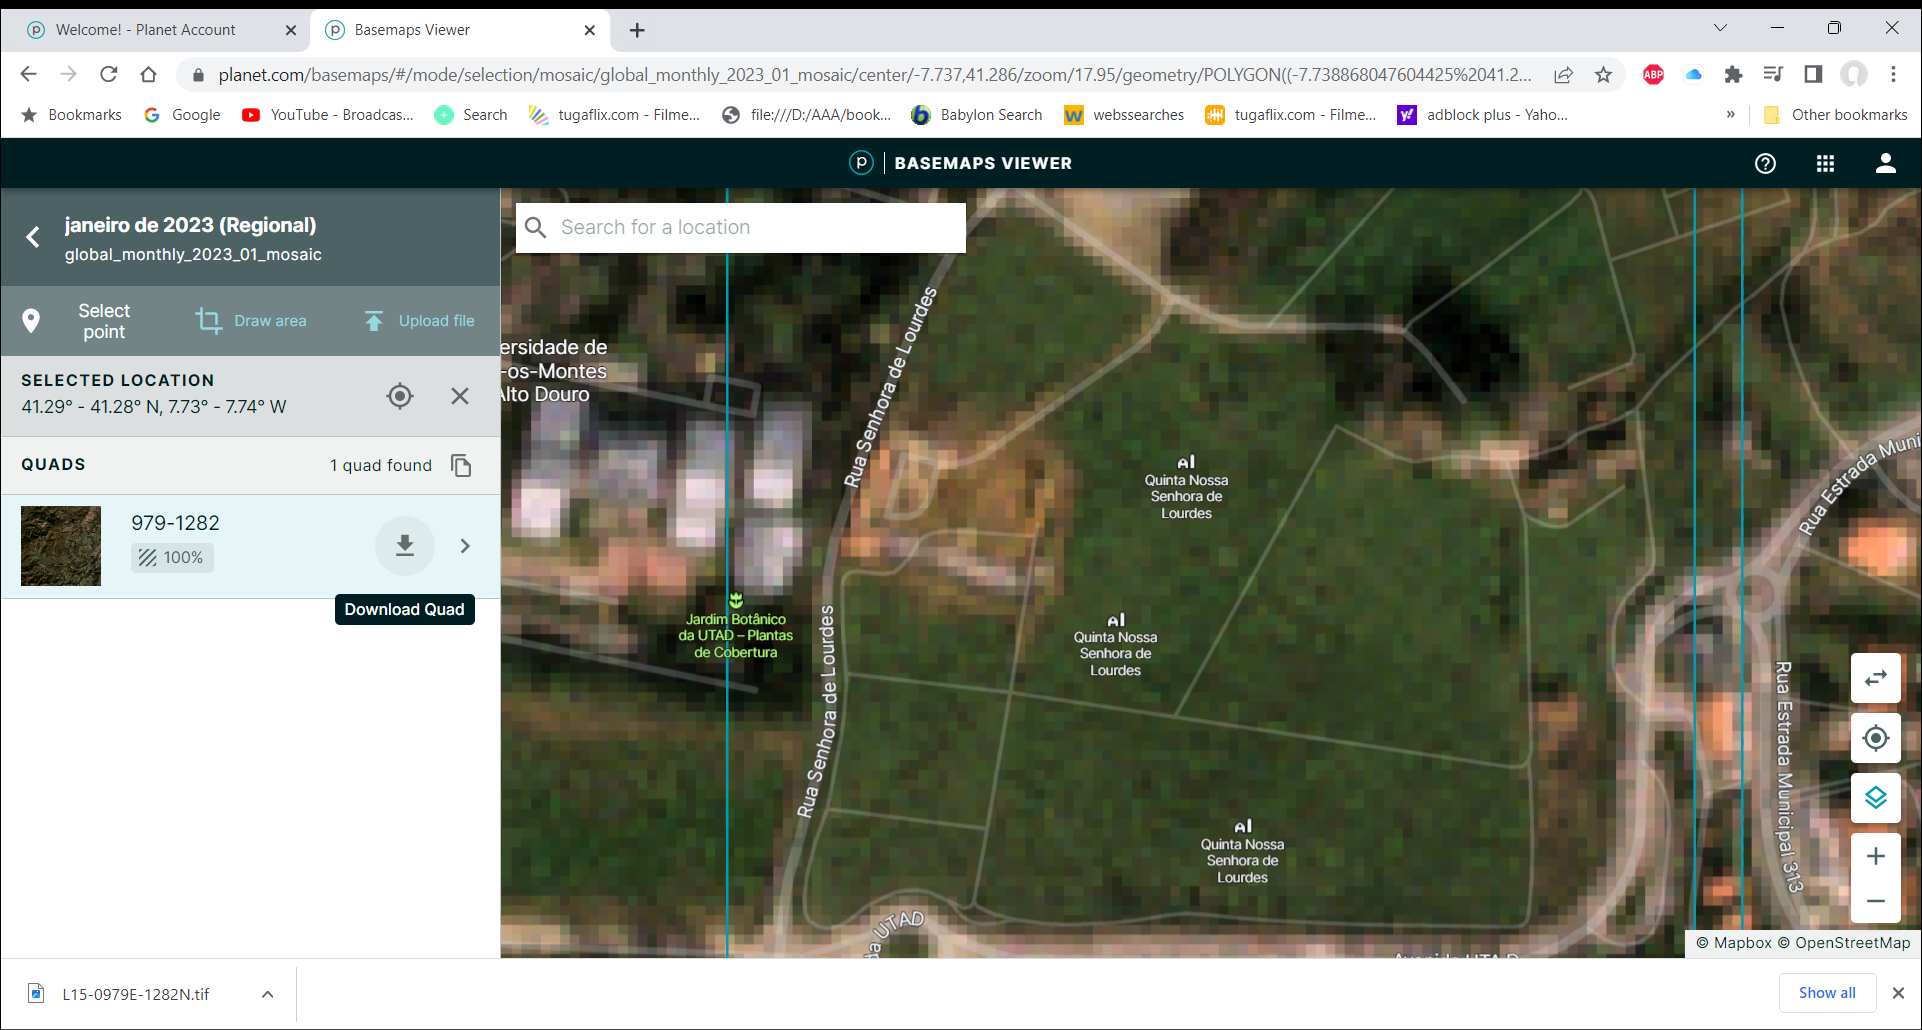Open the adblock plus - Yaho... bookmark
Screen dimensions: 1922x1030
1483,115
